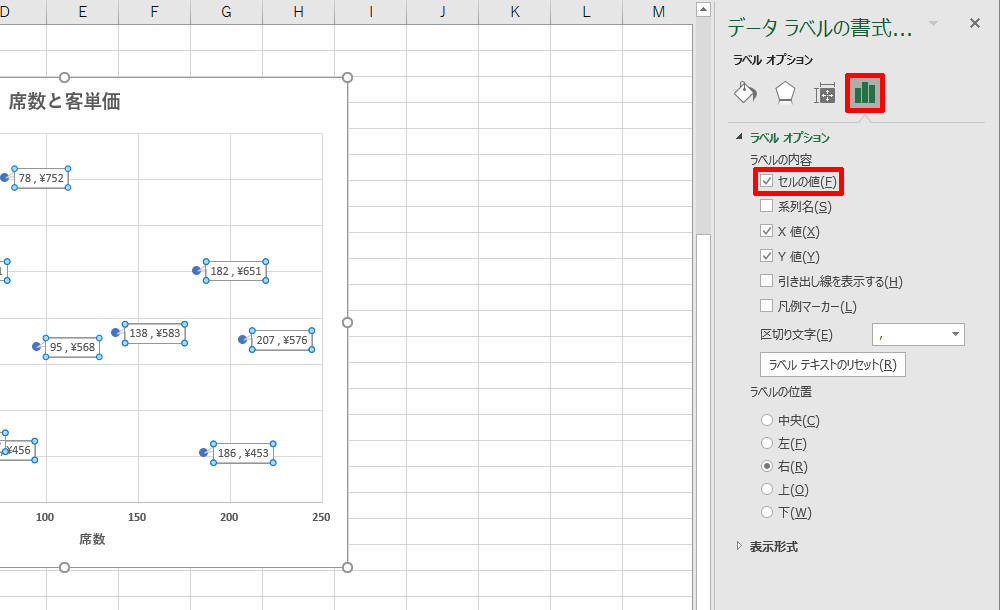Click the chart's top-right corner handle

click(348, 77)
